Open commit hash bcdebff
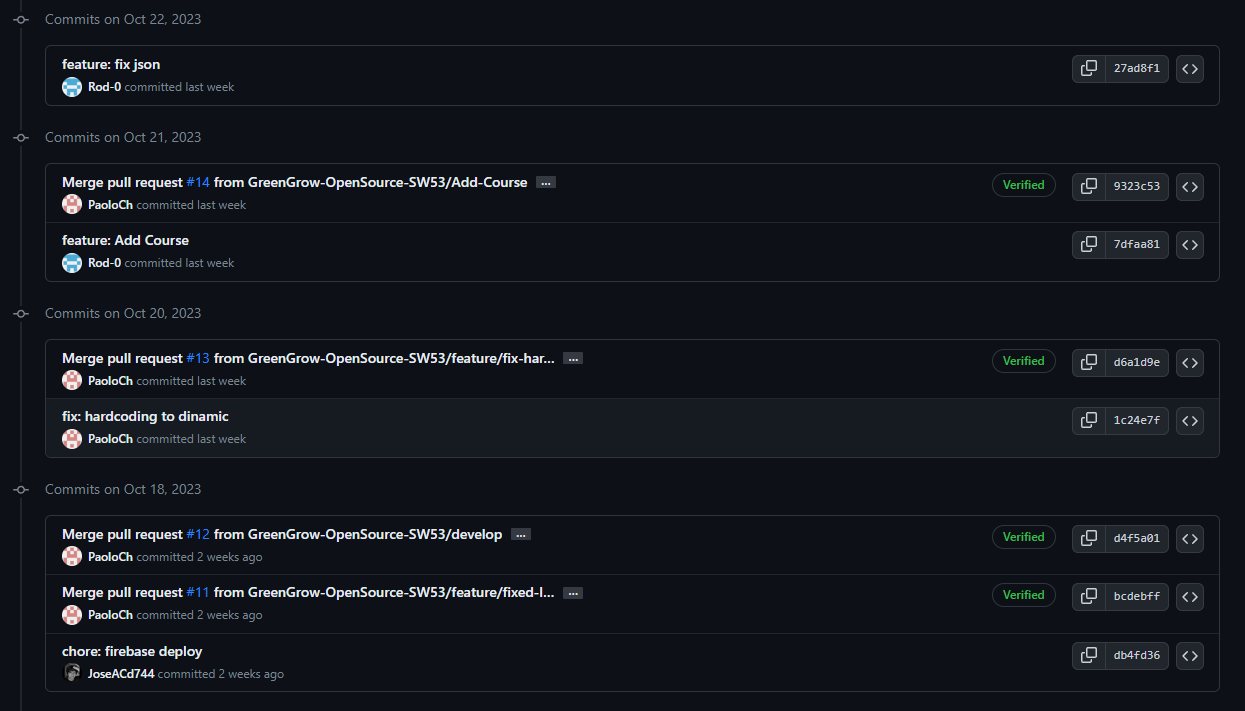This screenshot has height=711, width=1245. pos(1137,597)
